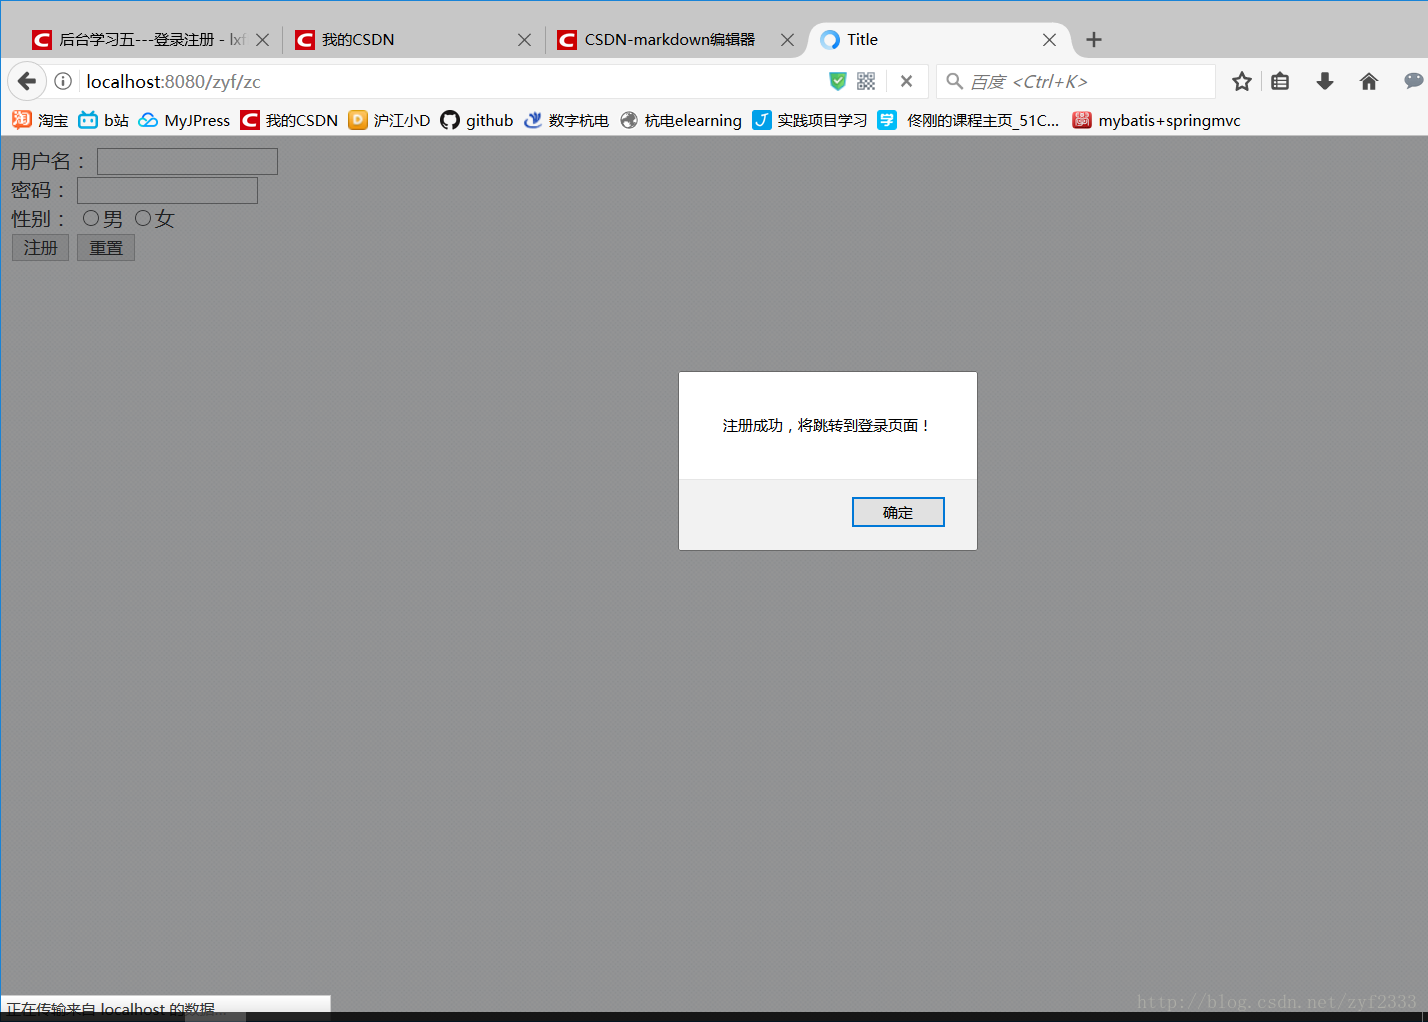Click the 用户名 input field
Screen dimensions: 1428x1022
pyautogui.click(x=187, y=161)
